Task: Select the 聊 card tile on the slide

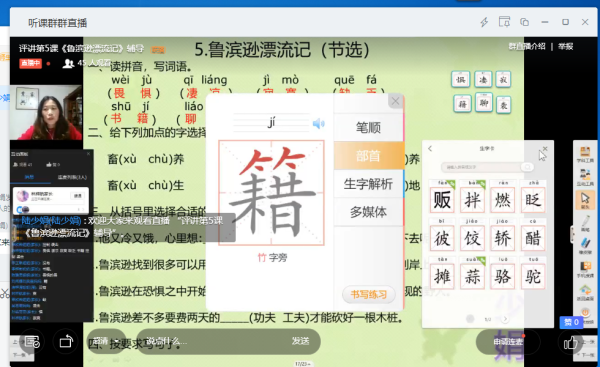Action: (483, 103)
